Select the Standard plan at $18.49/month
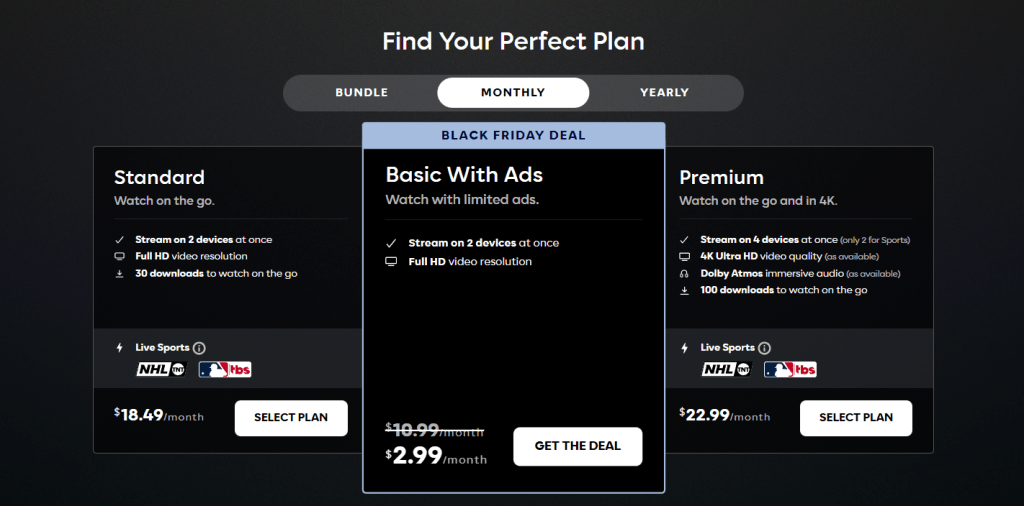 [x=291, y=418]
